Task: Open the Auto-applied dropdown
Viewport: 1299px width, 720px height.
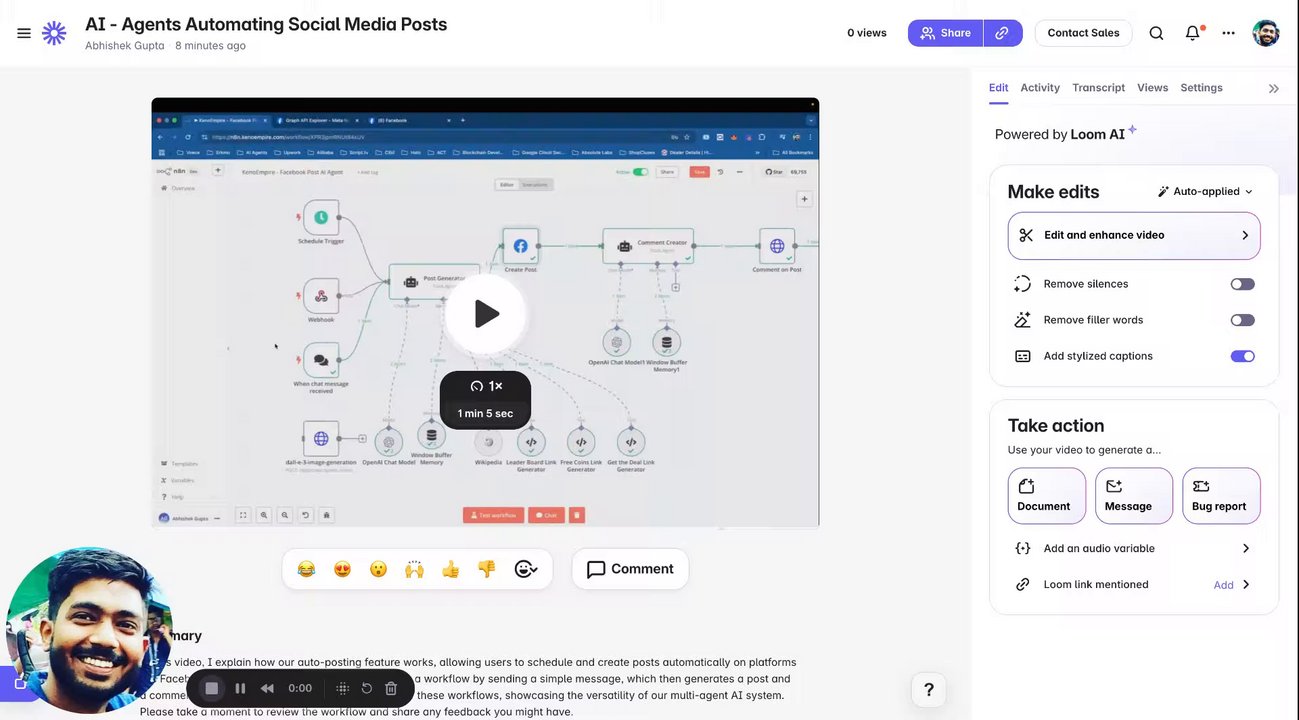Action: coord(1205,191)
